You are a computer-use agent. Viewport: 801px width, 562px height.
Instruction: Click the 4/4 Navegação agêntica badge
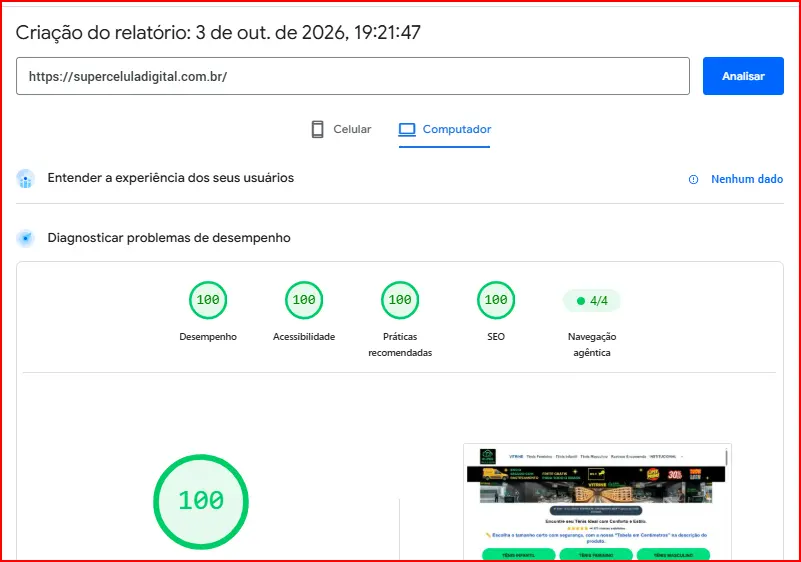[x=592, y=300]
